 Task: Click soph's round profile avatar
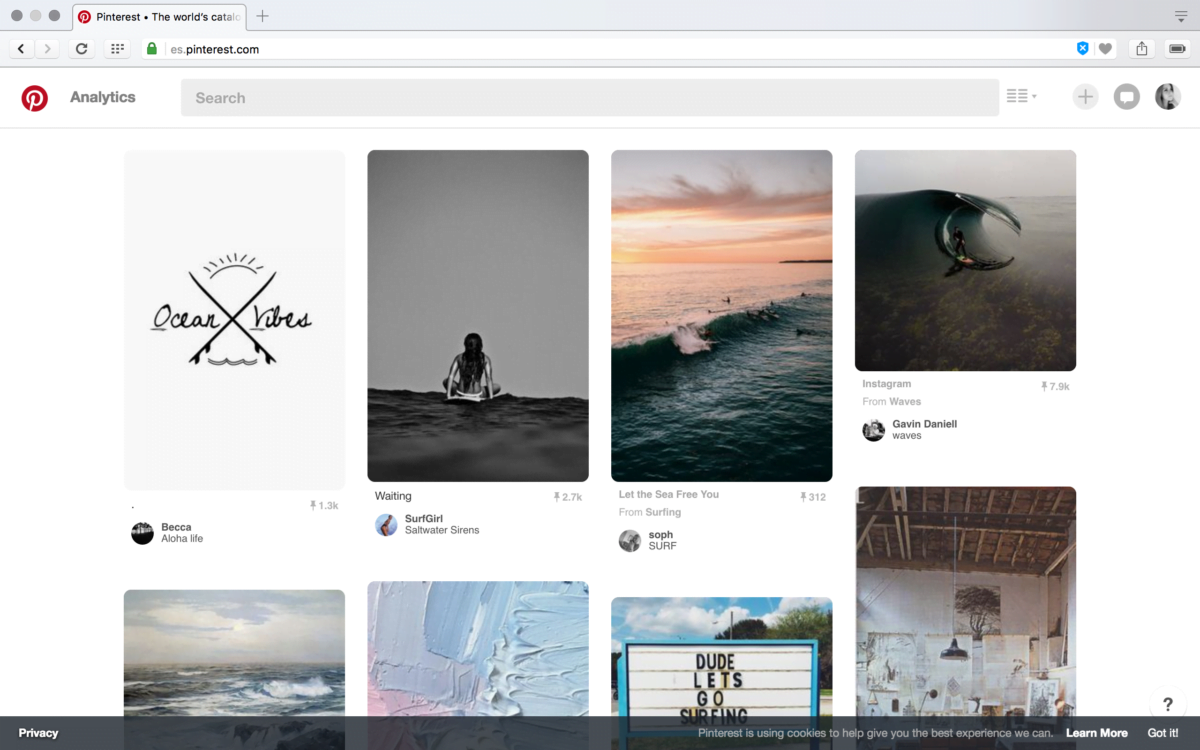click(x=630, y=541)
